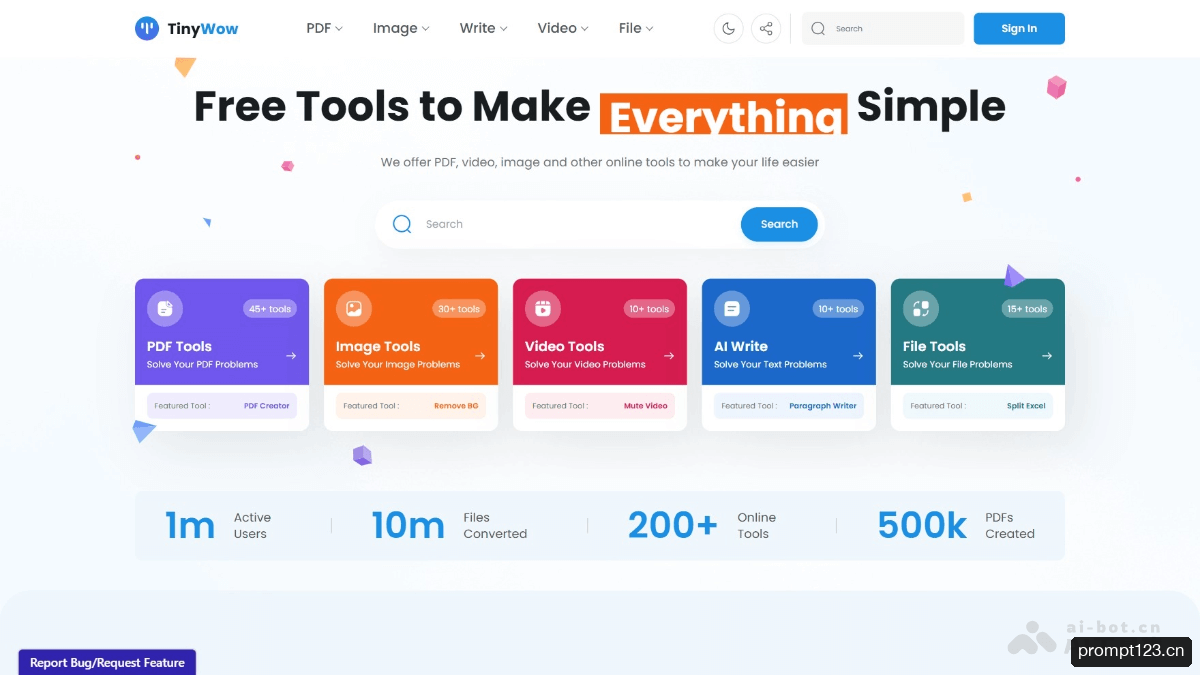Click the Video Tools card icon

click(543, 309)
